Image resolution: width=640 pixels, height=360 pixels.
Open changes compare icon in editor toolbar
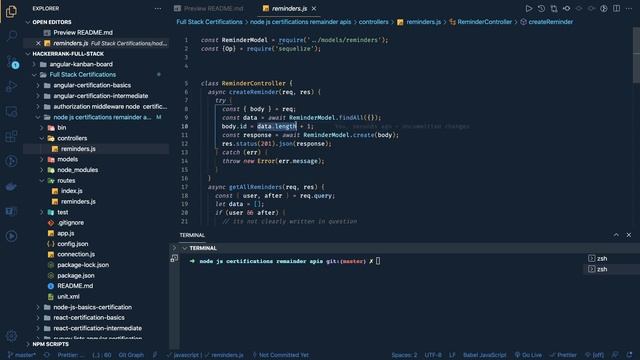(554, 8)
